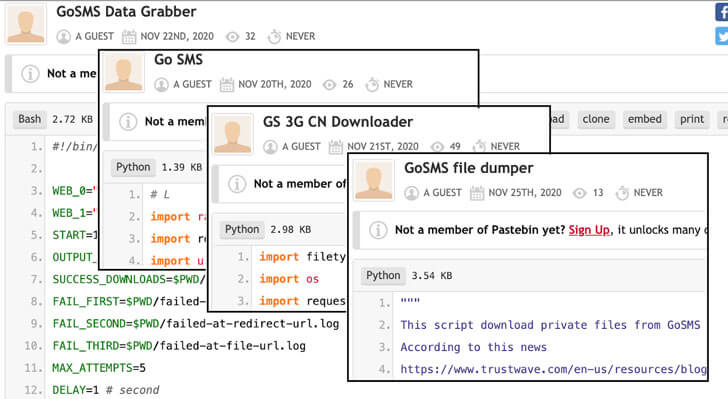Click the FAIL_SECOND code line

pos(195,323)
